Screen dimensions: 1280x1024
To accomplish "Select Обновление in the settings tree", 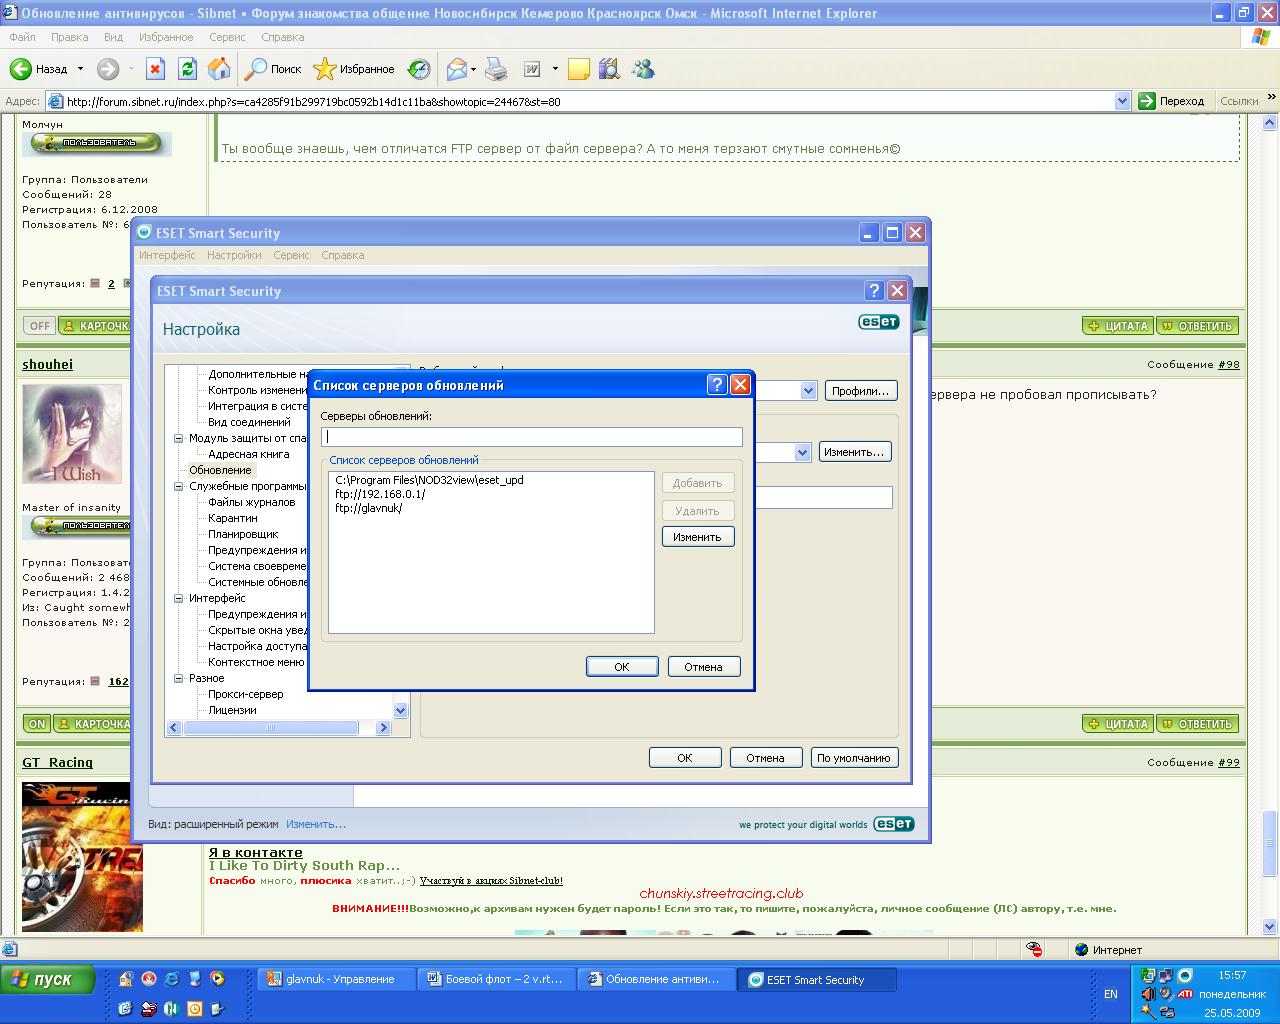I will [x=220, y=470].
